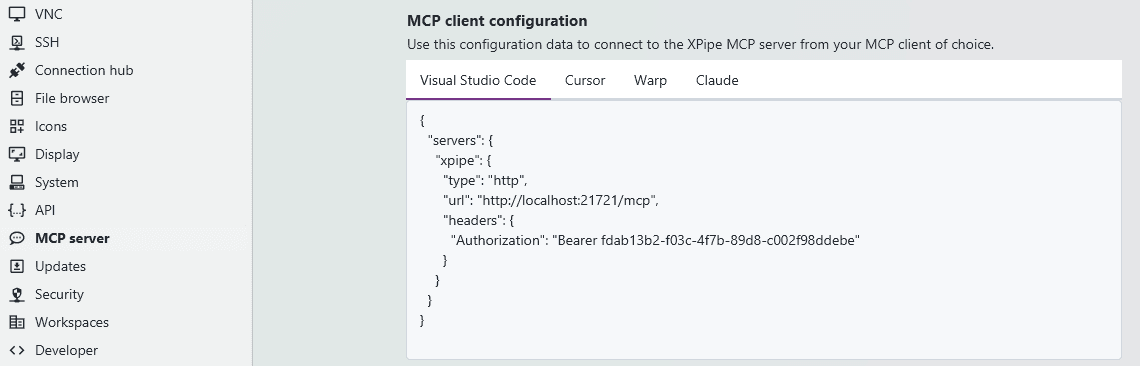Click the Updates download icon
The image size is (1140, 366).
[x=17, y=266]
